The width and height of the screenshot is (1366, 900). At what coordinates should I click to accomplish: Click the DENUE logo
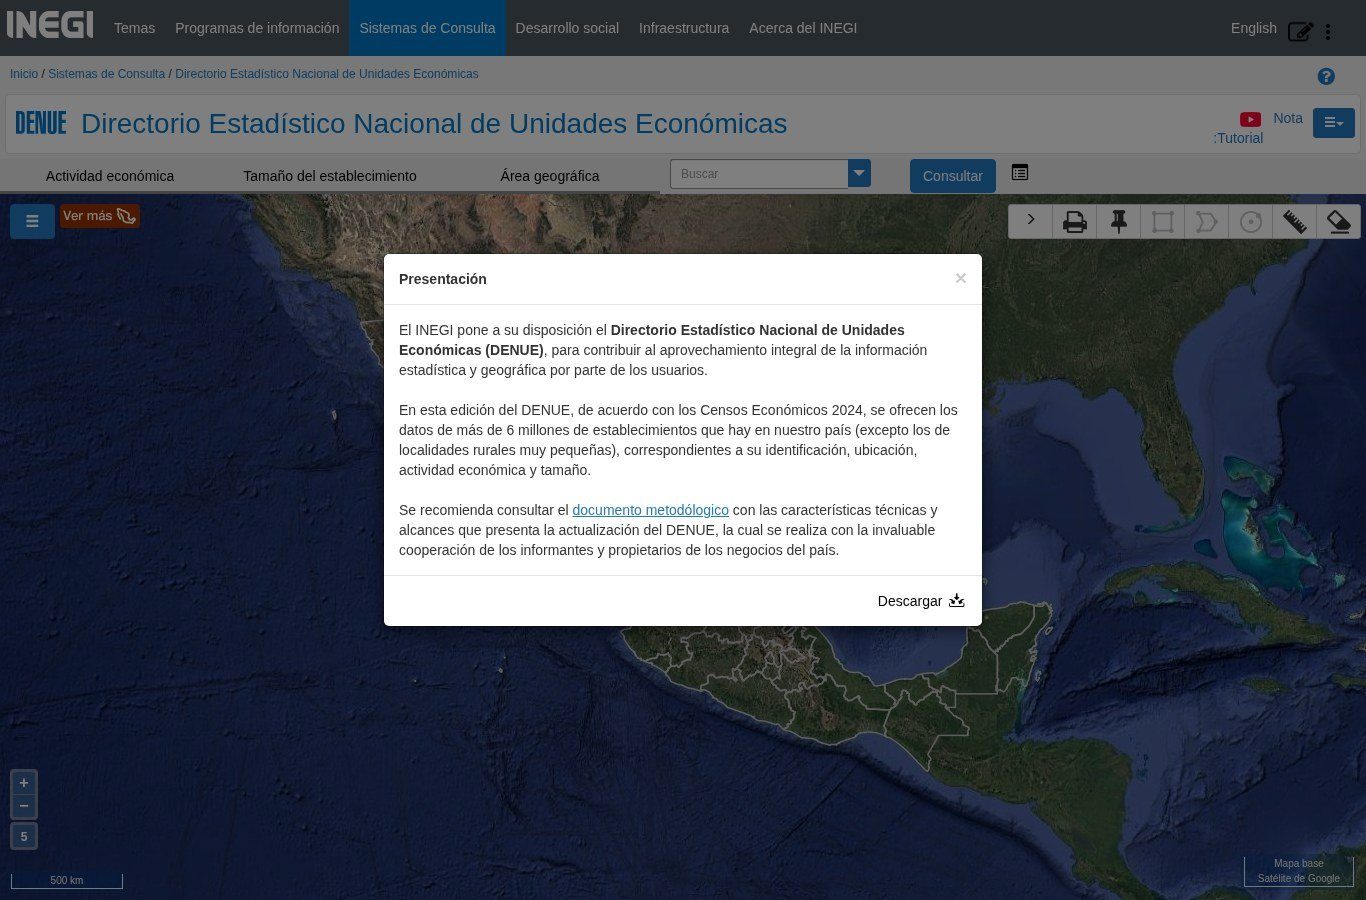[x=41, y=123]
